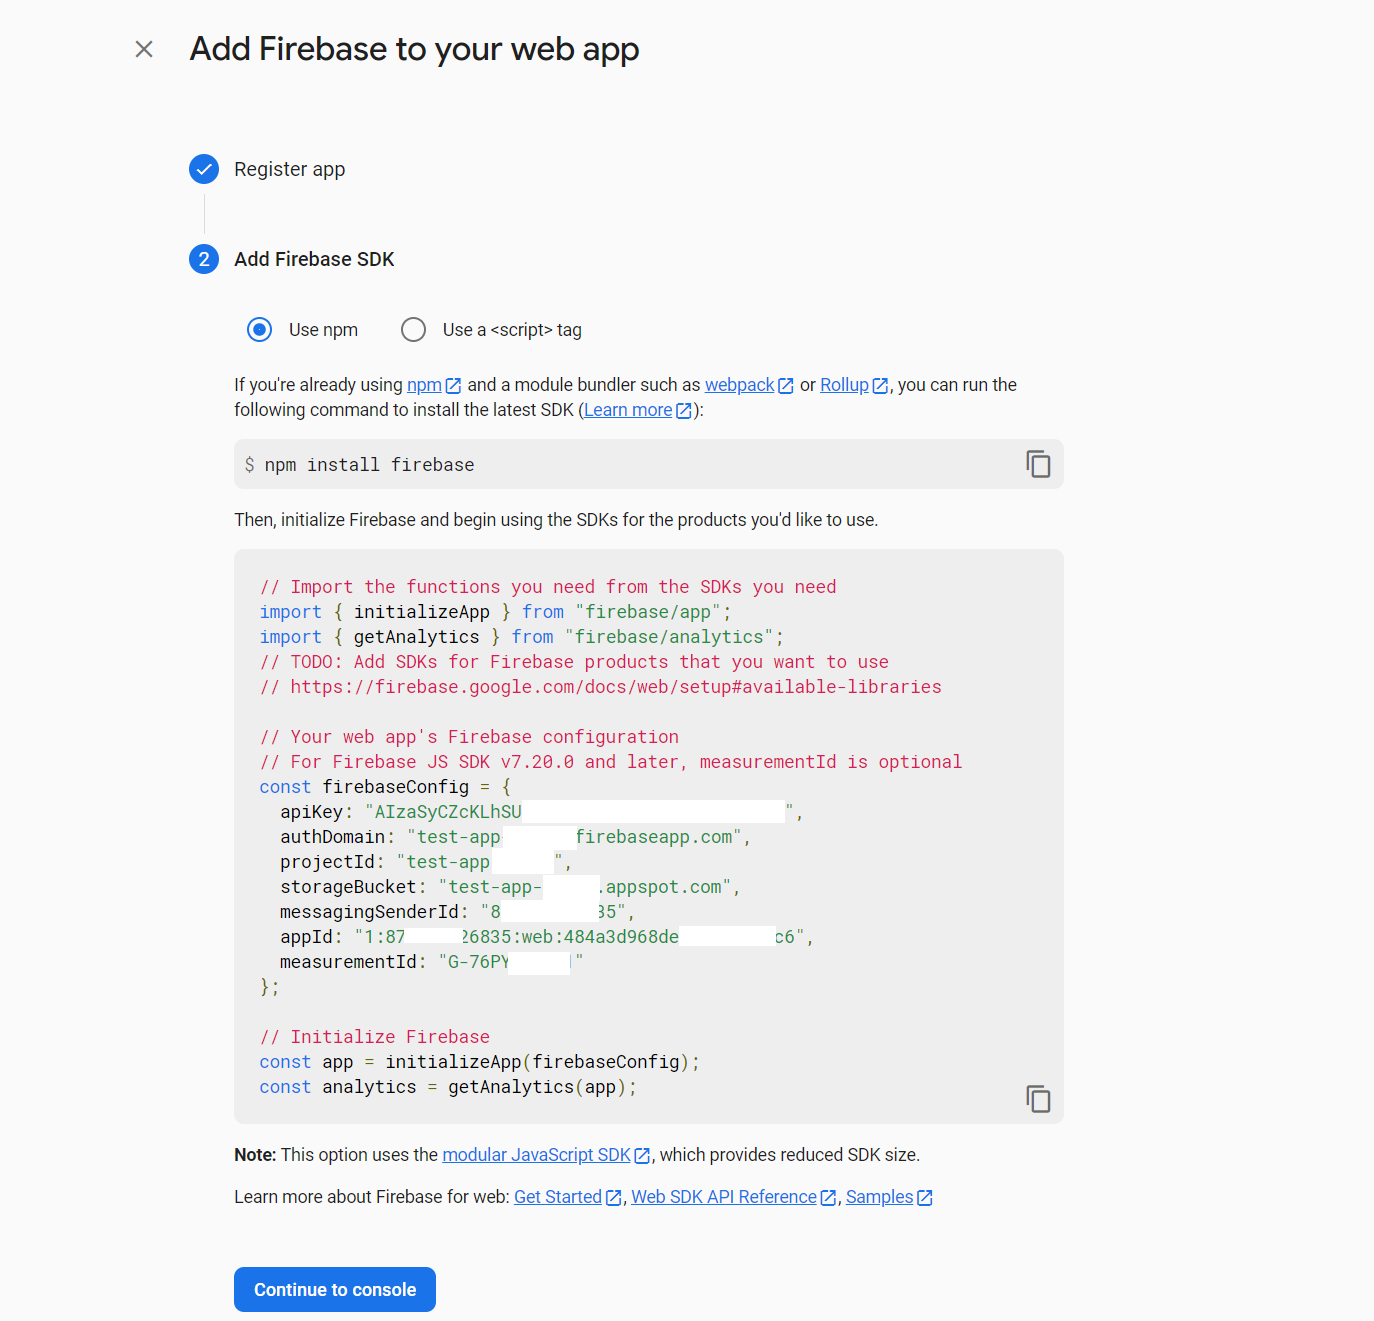The width and height of the screenshot is (1374, 1321).
Task: Select the Use a script tag option
Action: click(413, 330)
